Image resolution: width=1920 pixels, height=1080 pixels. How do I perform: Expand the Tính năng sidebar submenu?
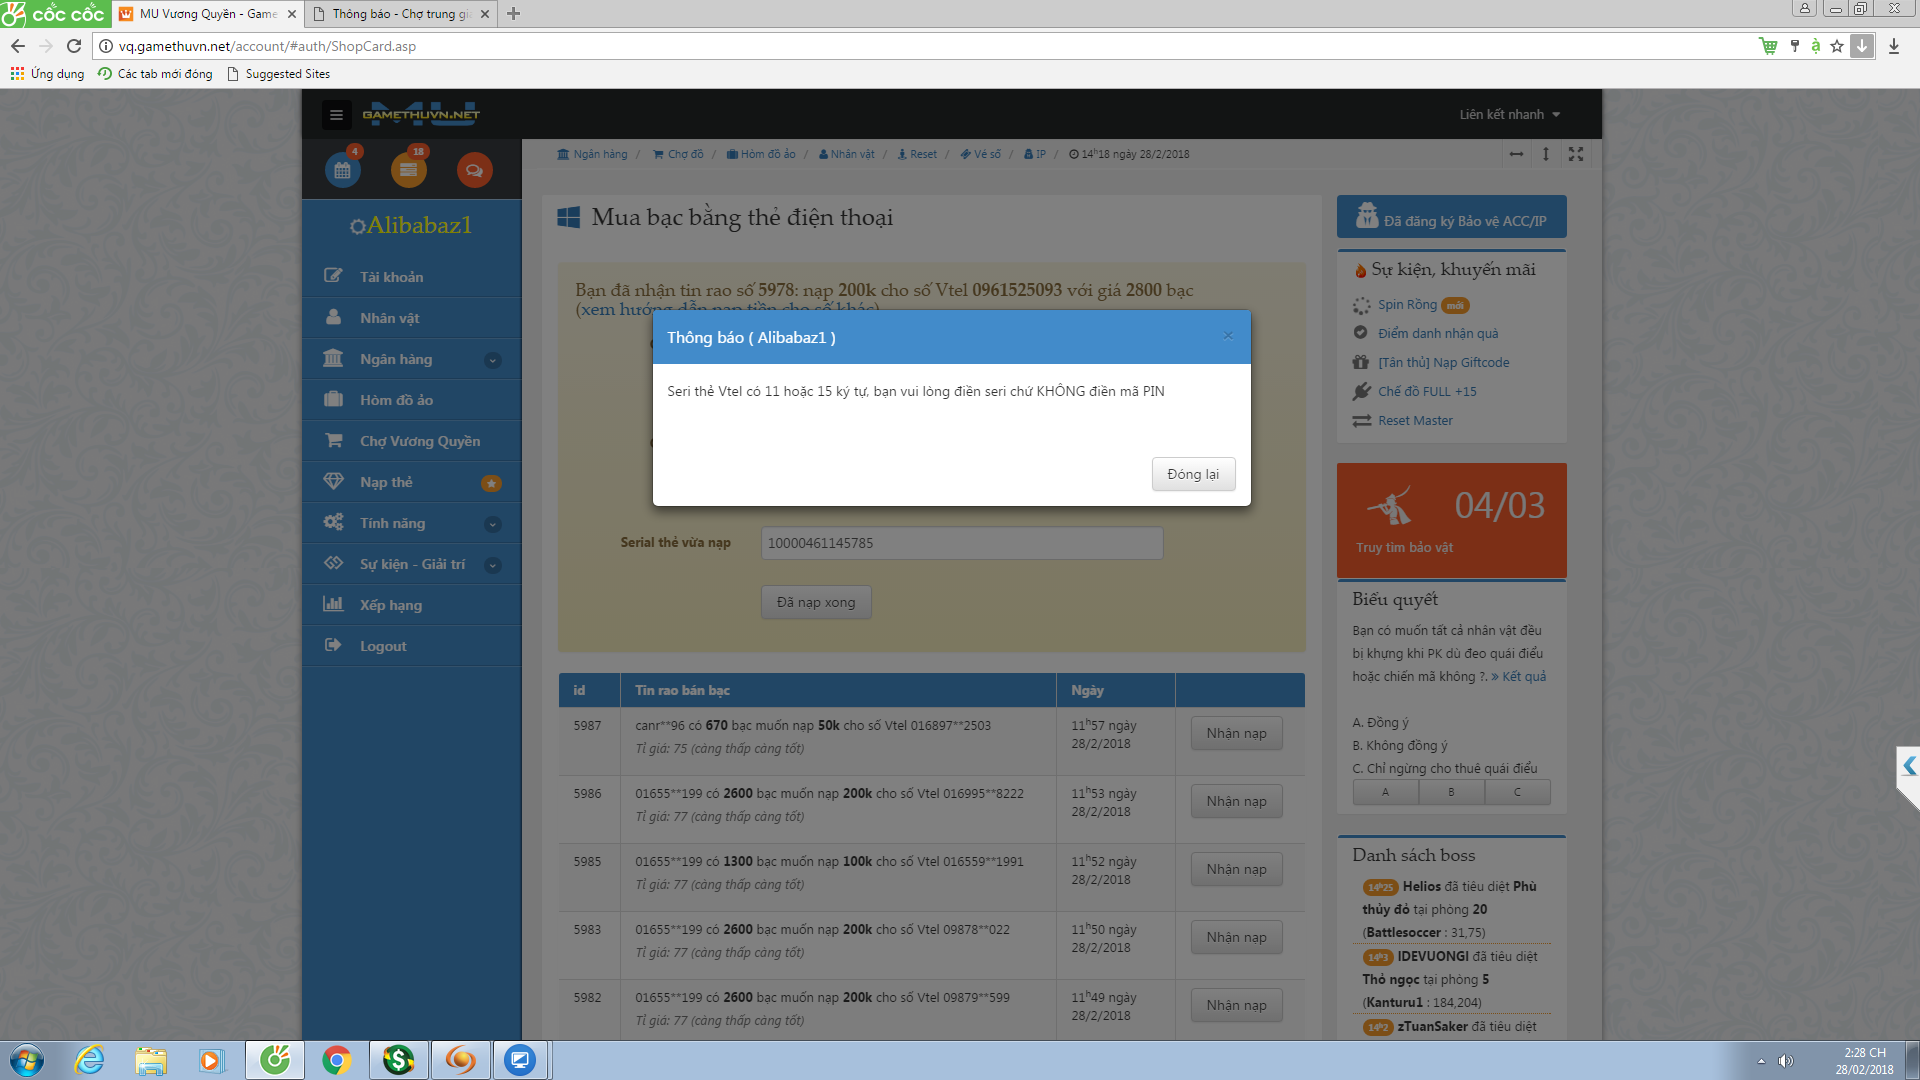tap(493, 524)
